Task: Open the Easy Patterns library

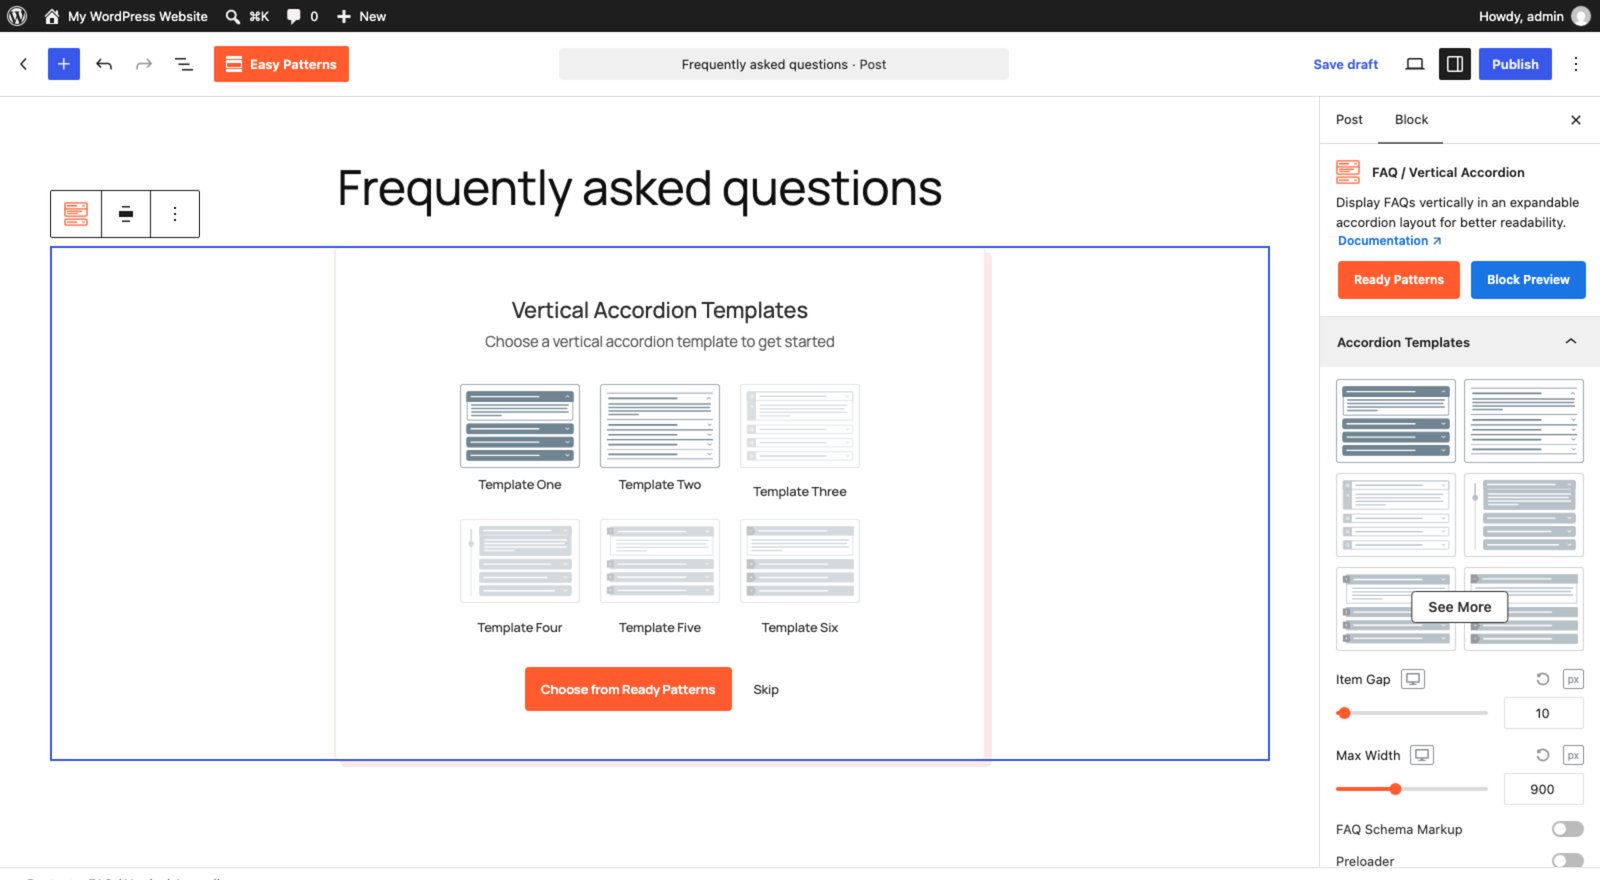Action: point(281,64)
